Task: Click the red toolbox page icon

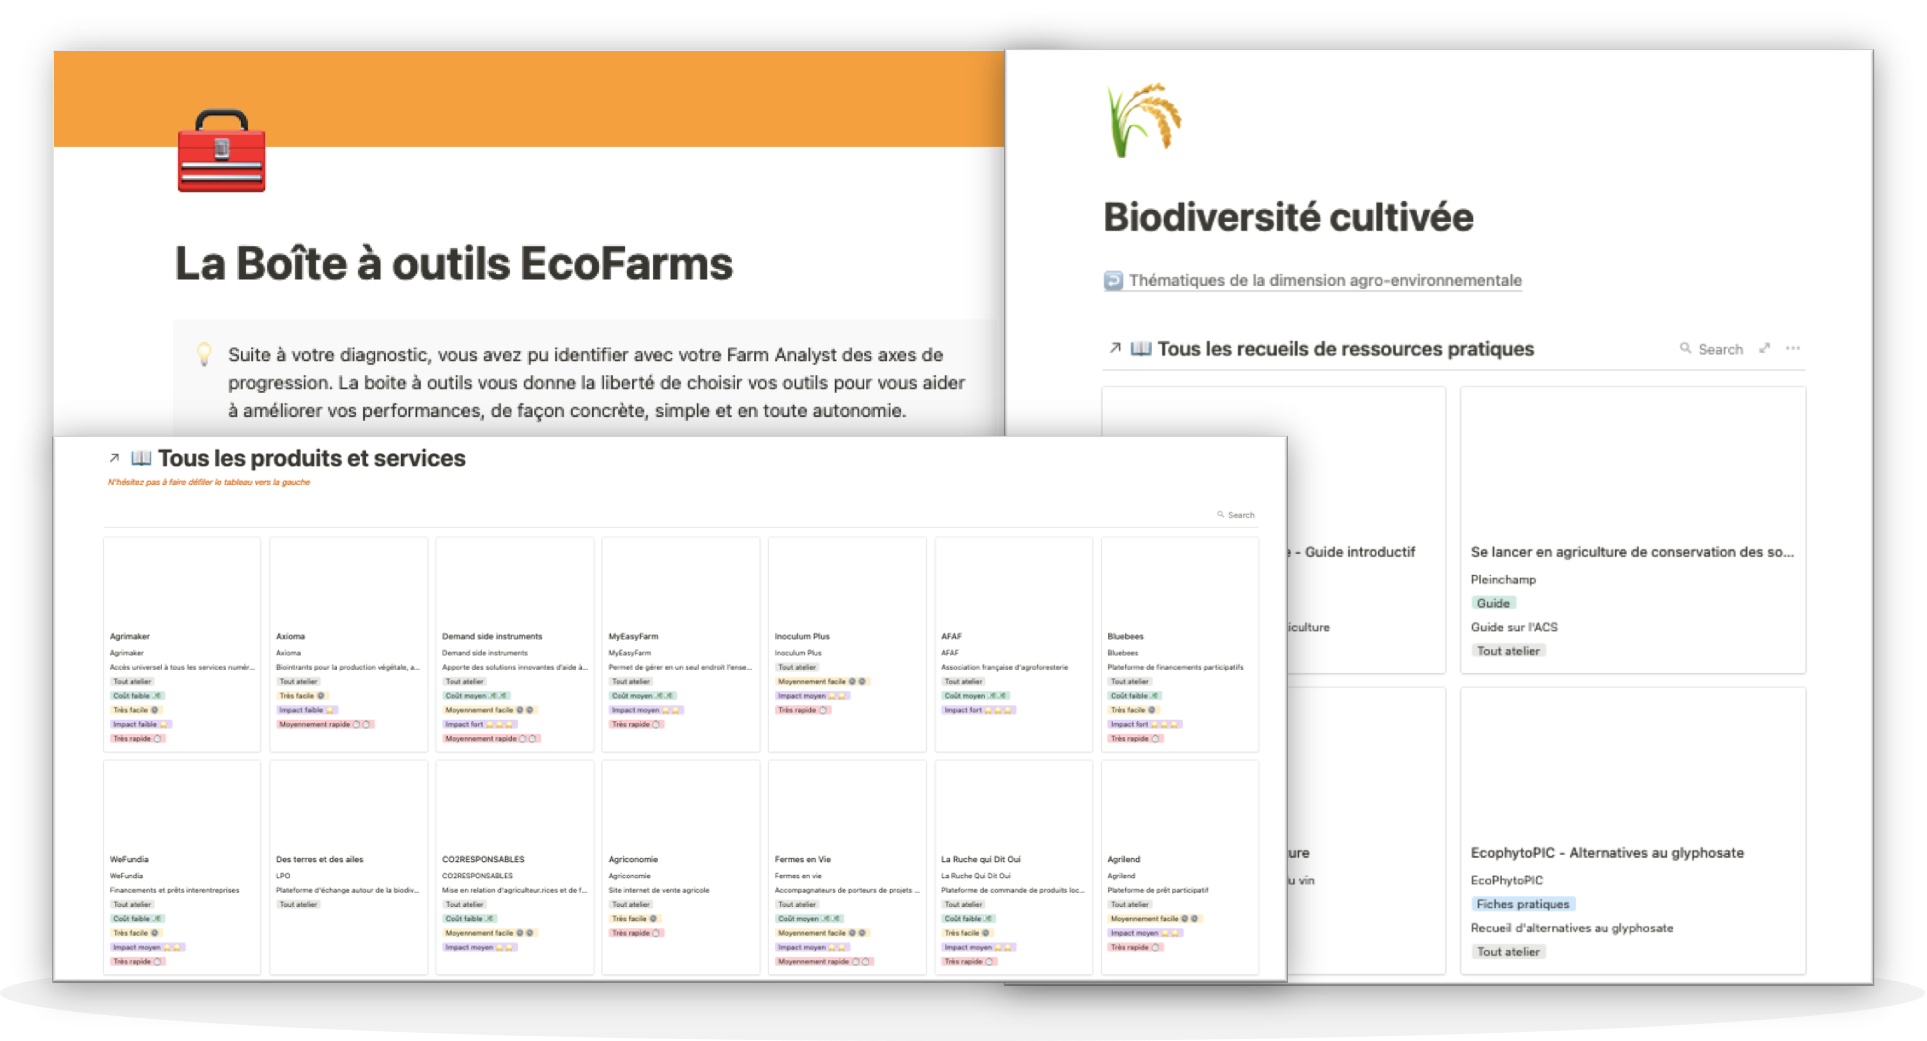Action: 221,151
